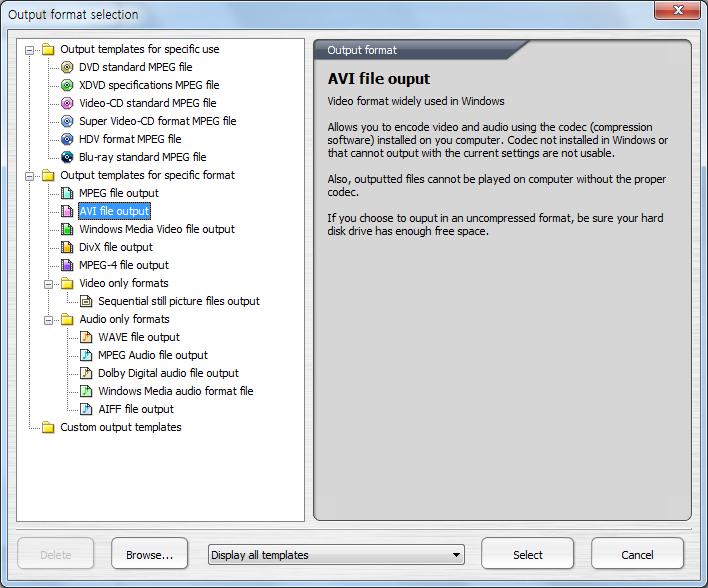Click the XDVD specifications MPEG file disc icon
The width and height of the screenshot is (708, 588).
coord(67,85)
